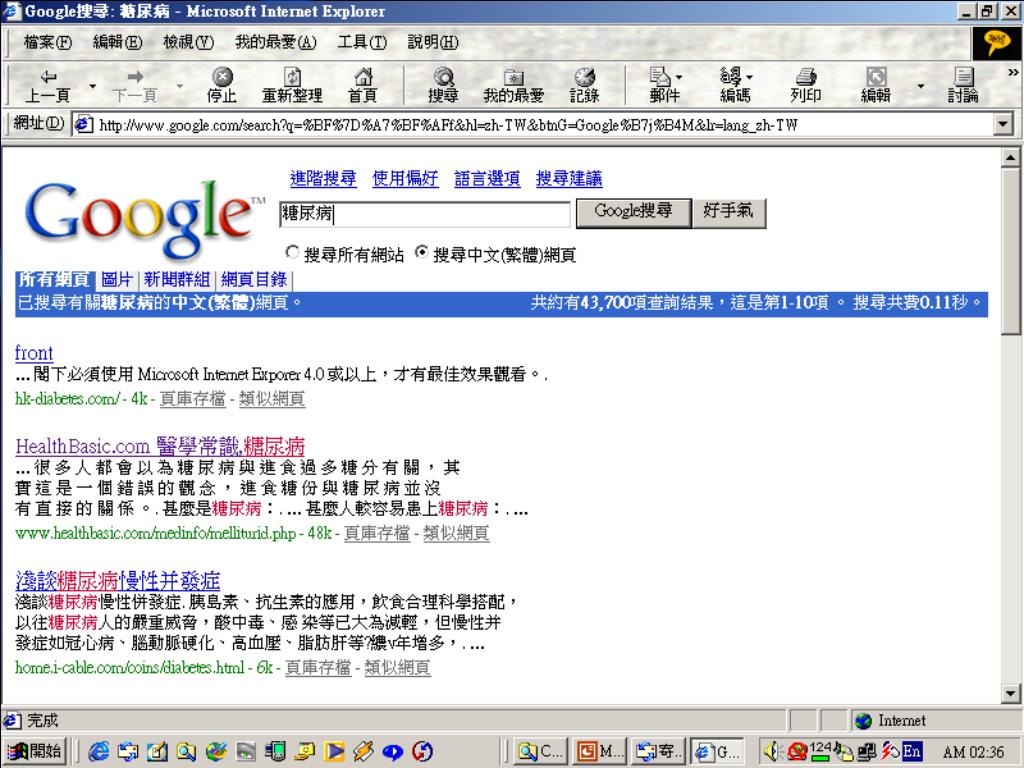
Task: Open the Search (搜尋) toolbar pane
Action: pos(443,86)
